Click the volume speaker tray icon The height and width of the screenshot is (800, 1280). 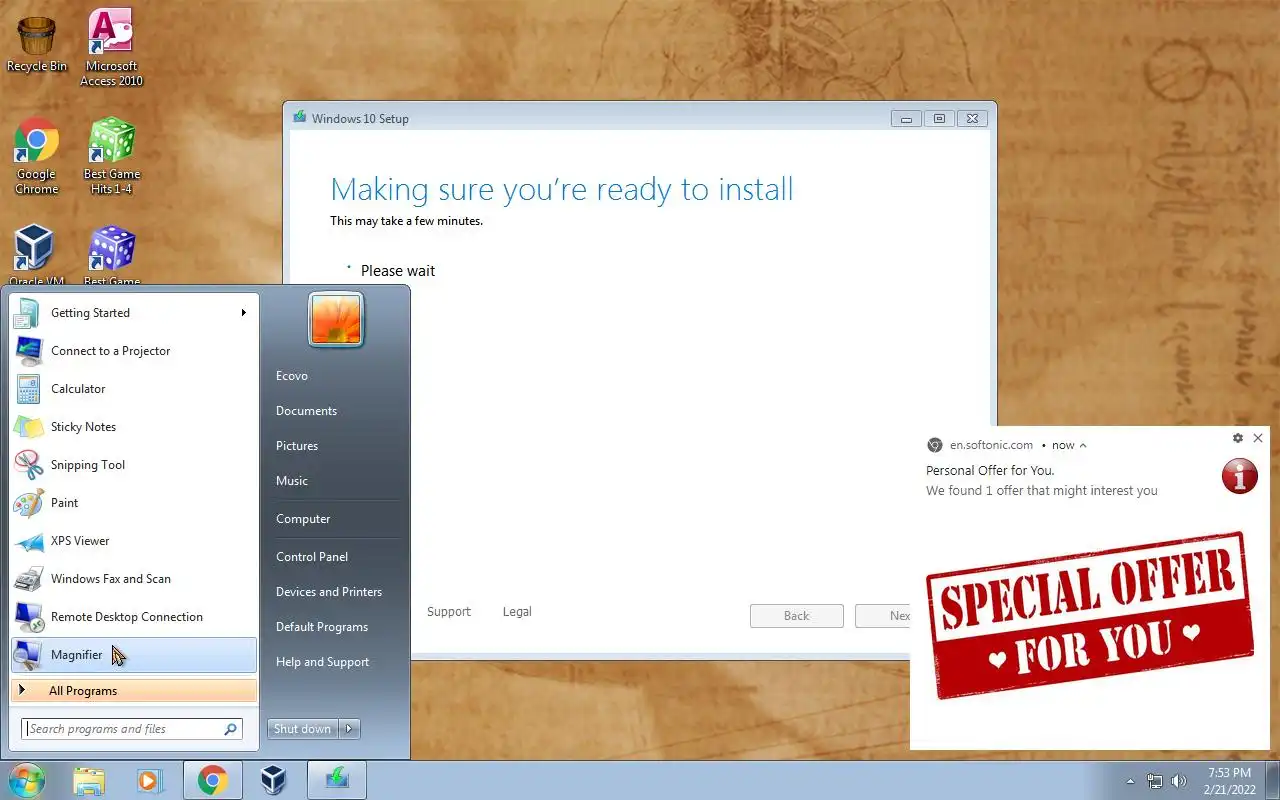[1179, 781]
